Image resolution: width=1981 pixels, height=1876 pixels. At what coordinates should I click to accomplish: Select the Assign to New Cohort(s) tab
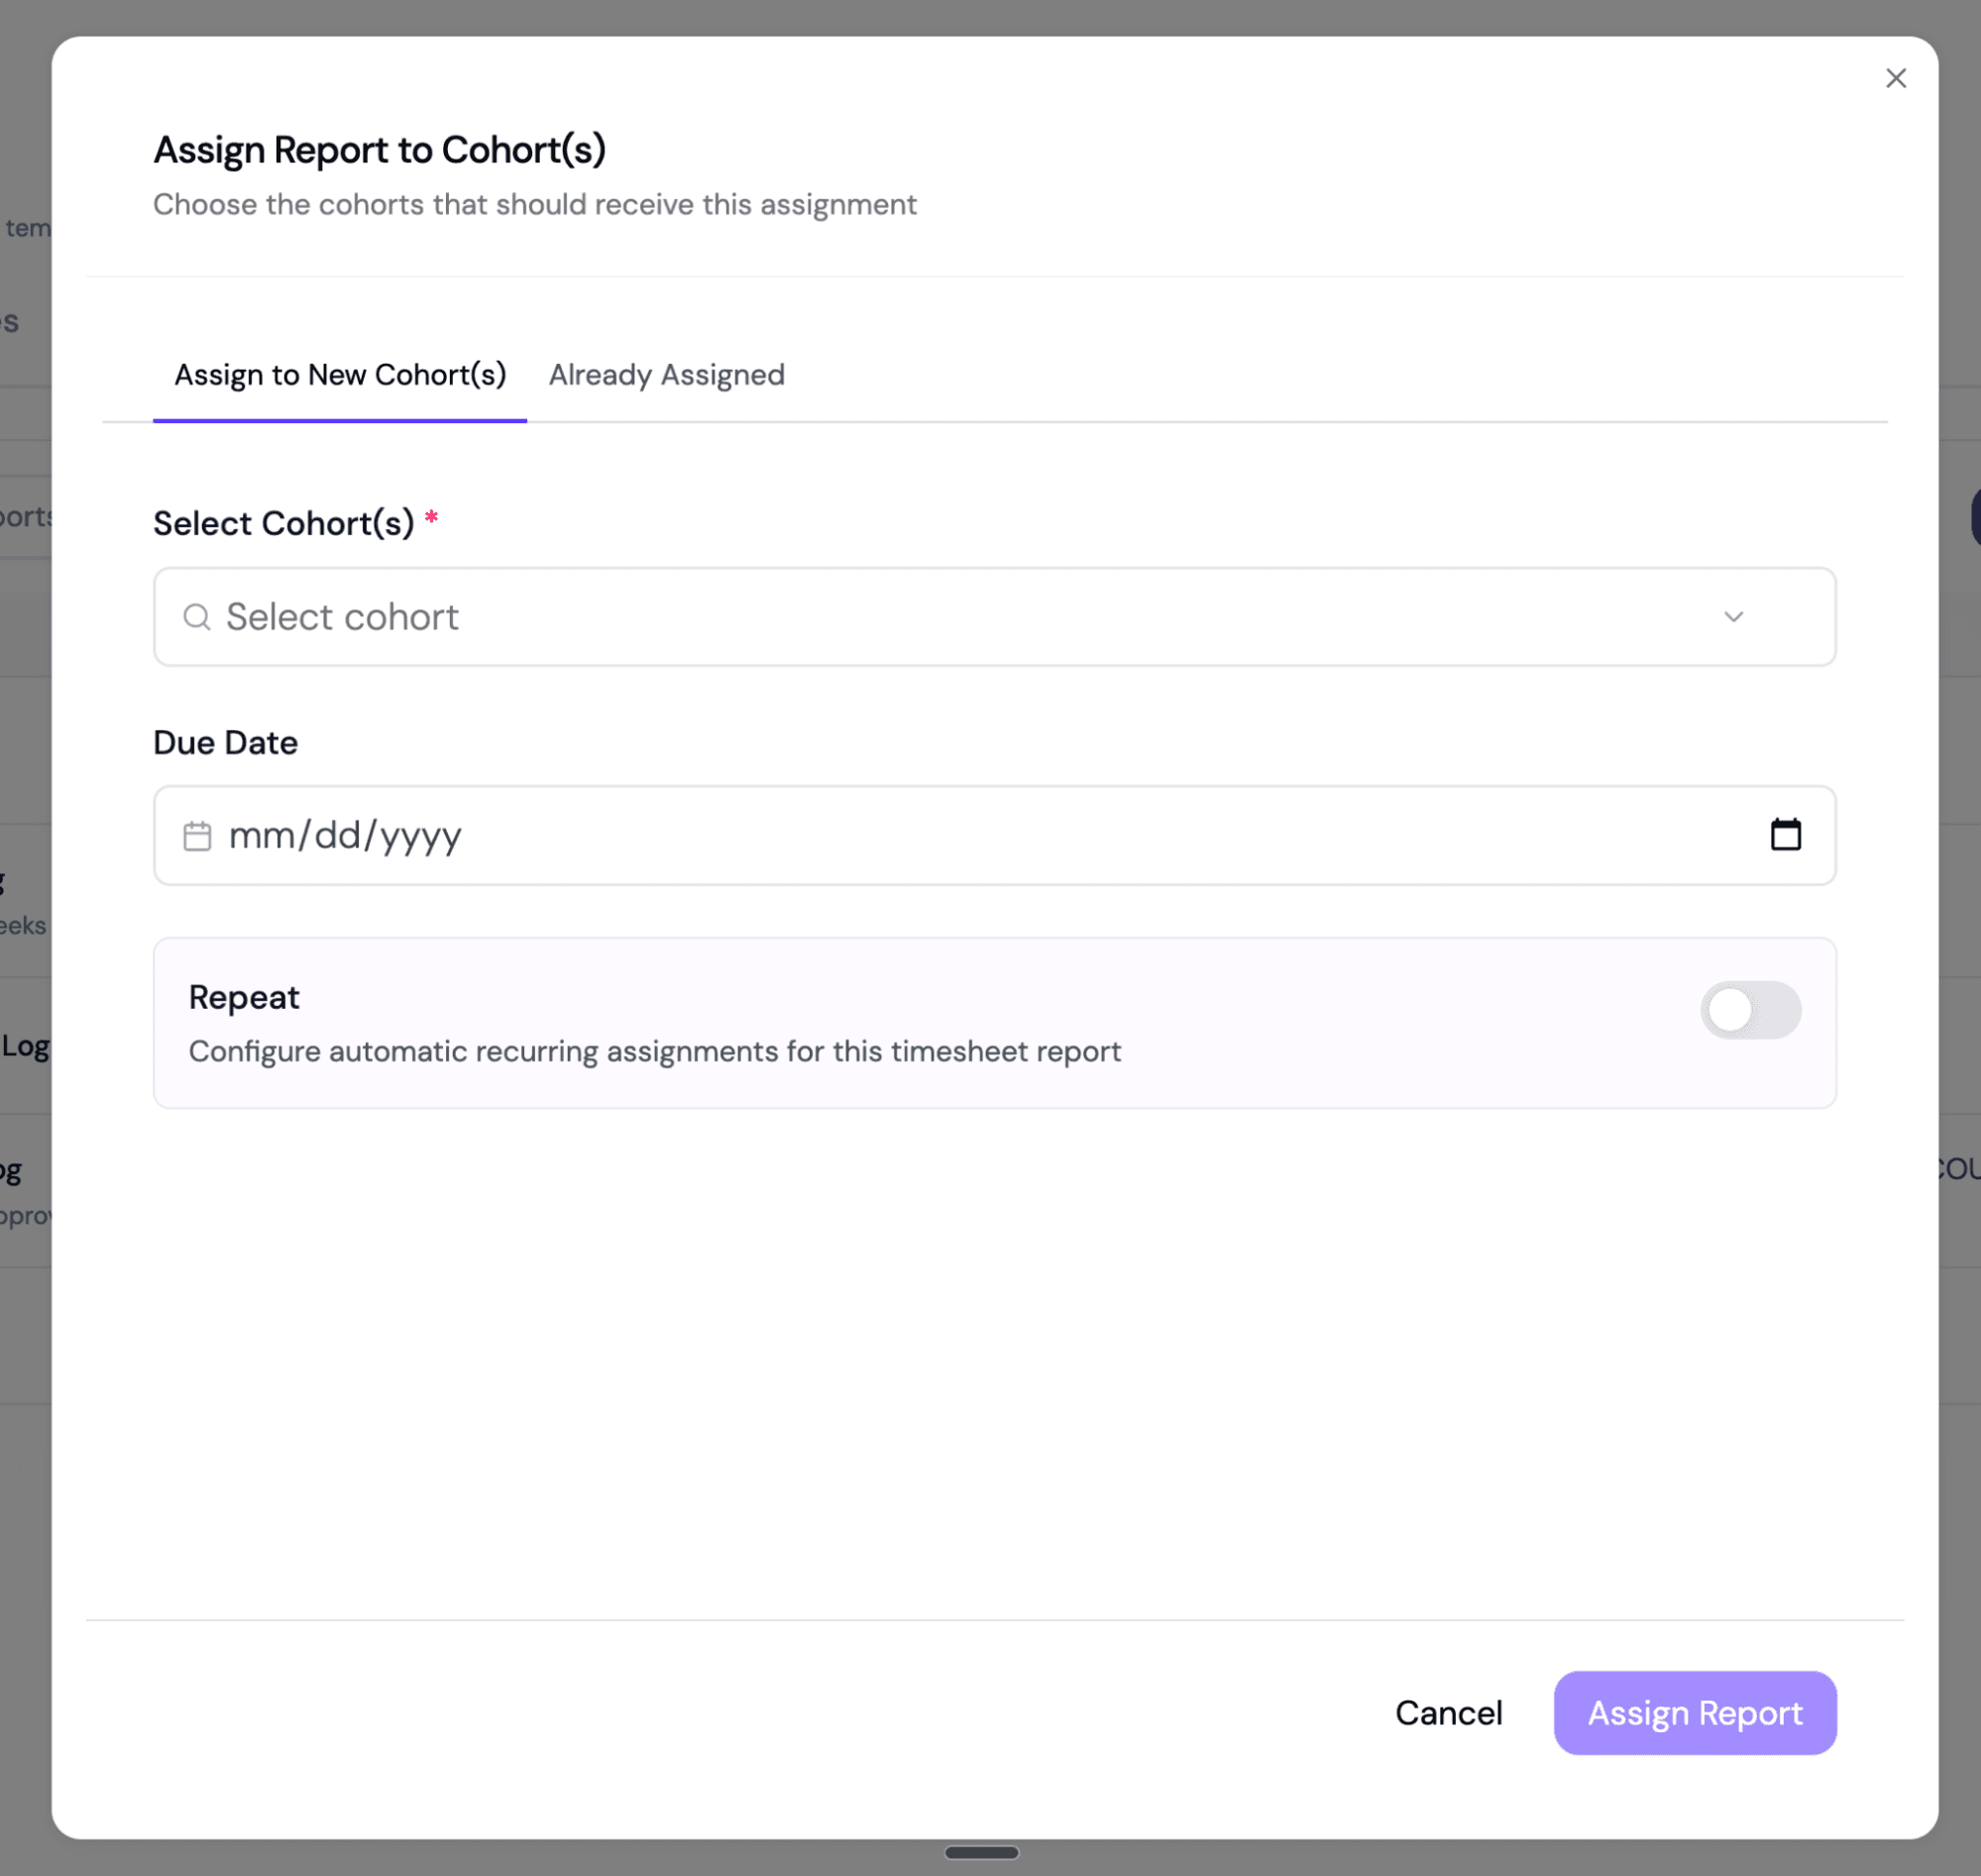pos(340,375)
